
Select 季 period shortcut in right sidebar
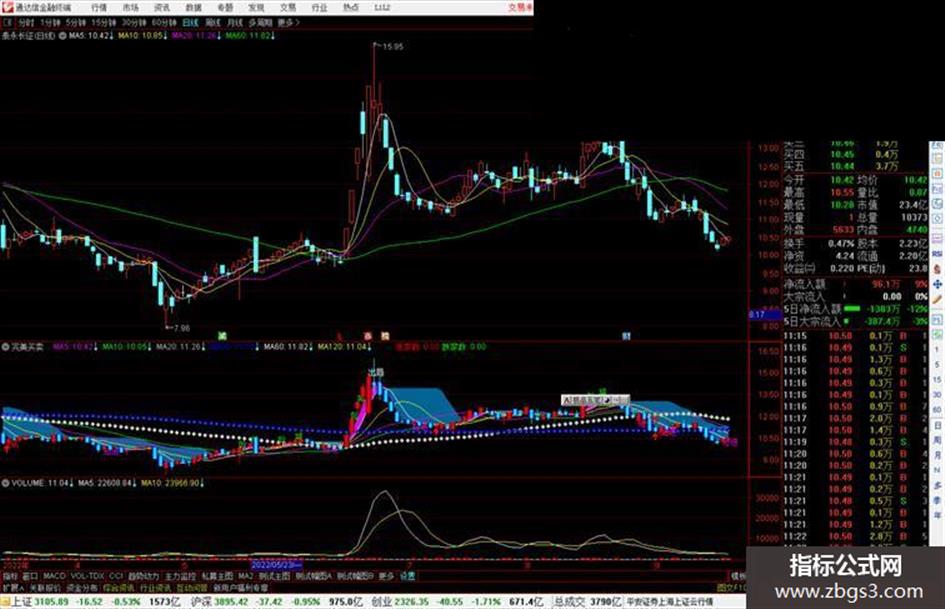937,500
